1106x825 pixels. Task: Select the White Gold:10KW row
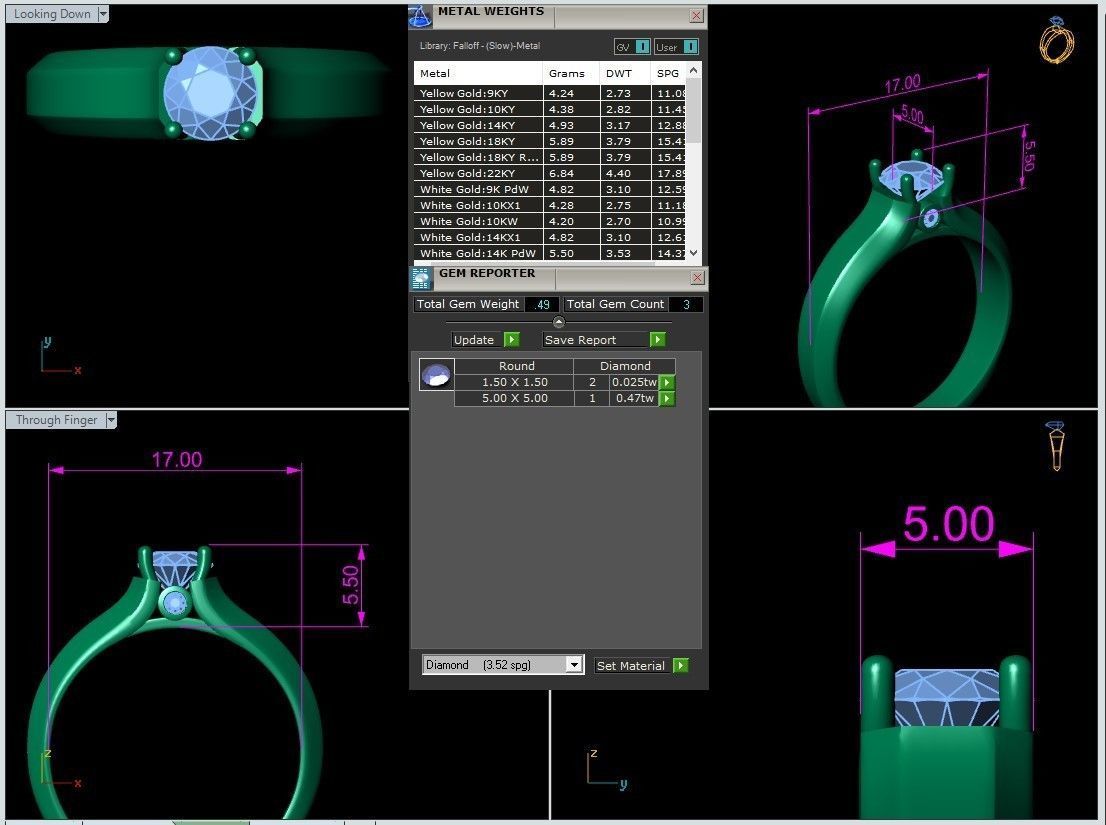click(549, 221)
